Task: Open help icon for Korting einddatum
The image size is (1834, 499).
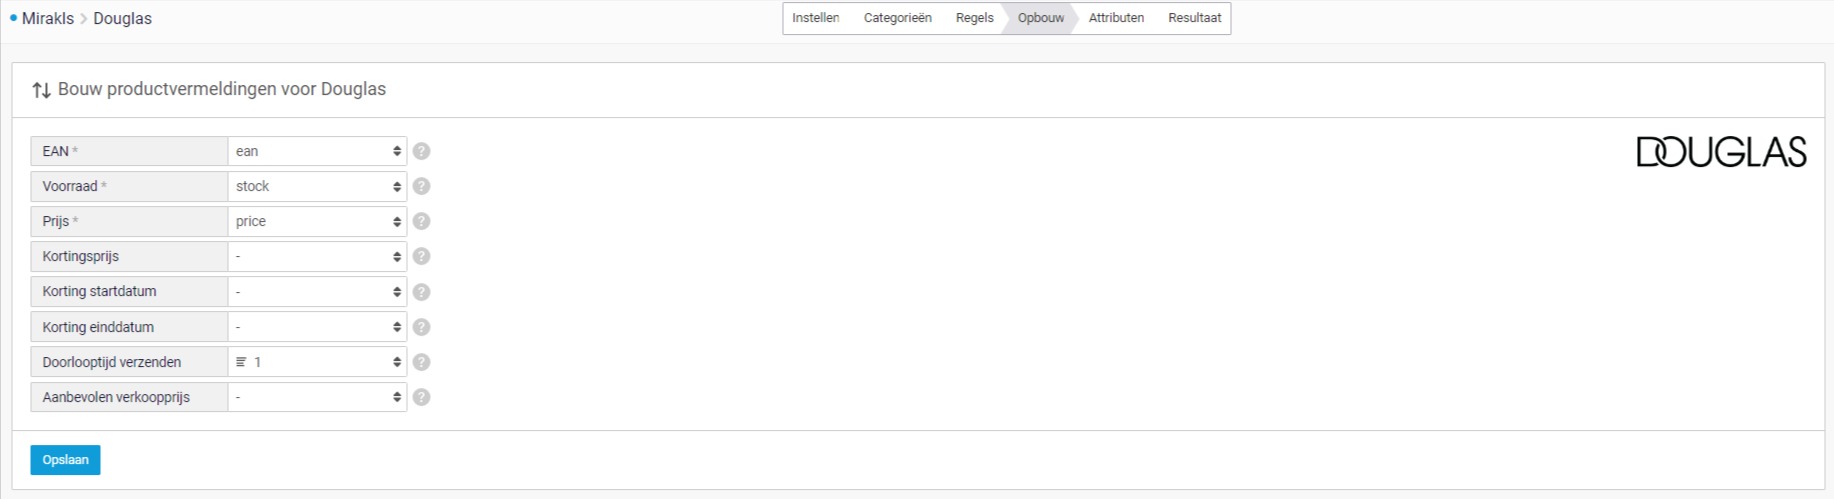Action: click(x=422, y=327)
